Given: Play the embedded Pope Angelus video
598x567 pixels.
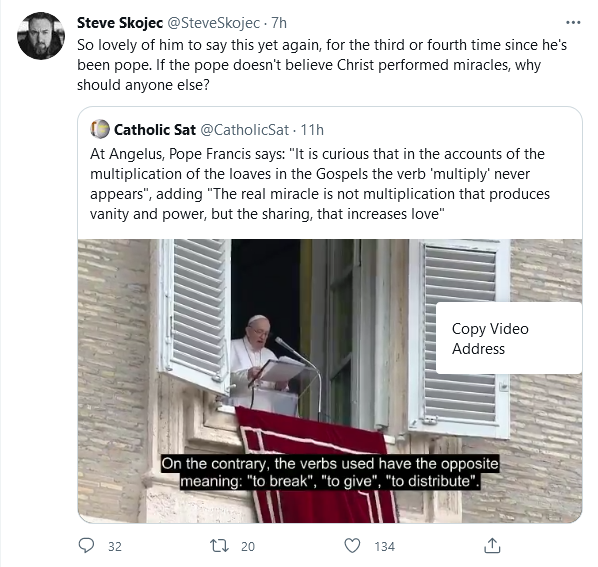Looking at the screenshot, I should point(330,381).
